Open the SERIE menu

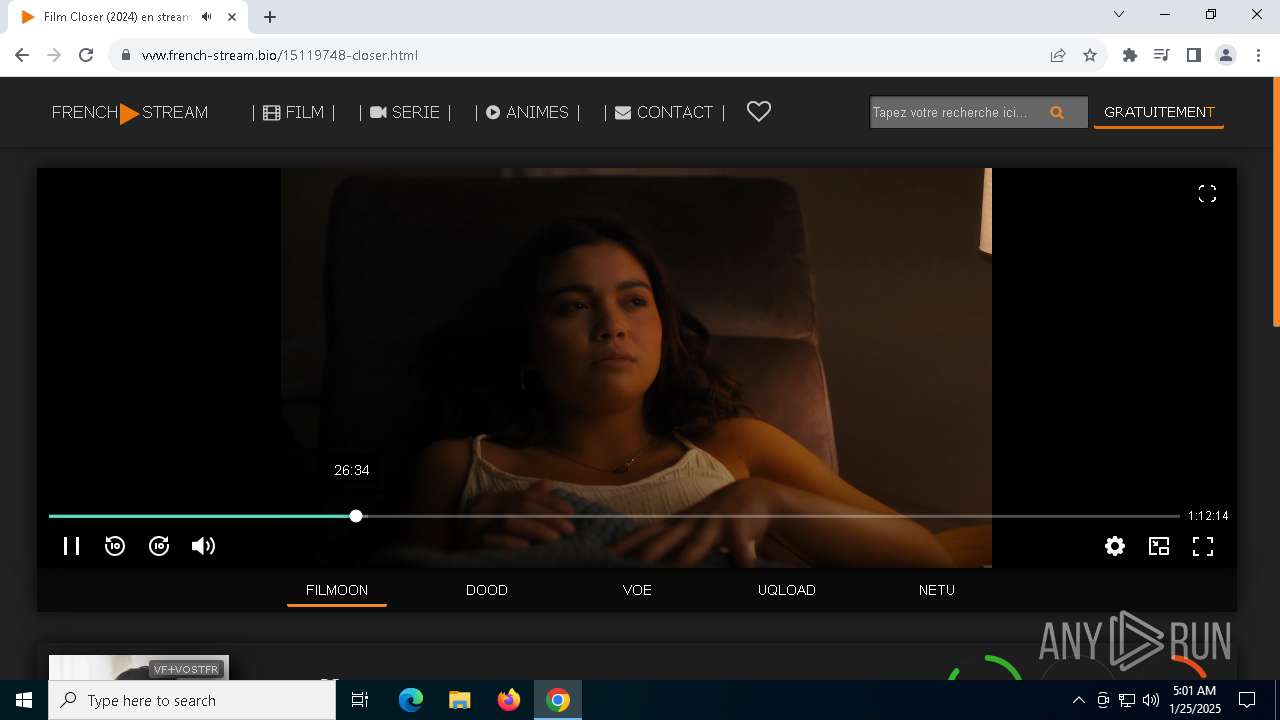click(x=405, y=112)
